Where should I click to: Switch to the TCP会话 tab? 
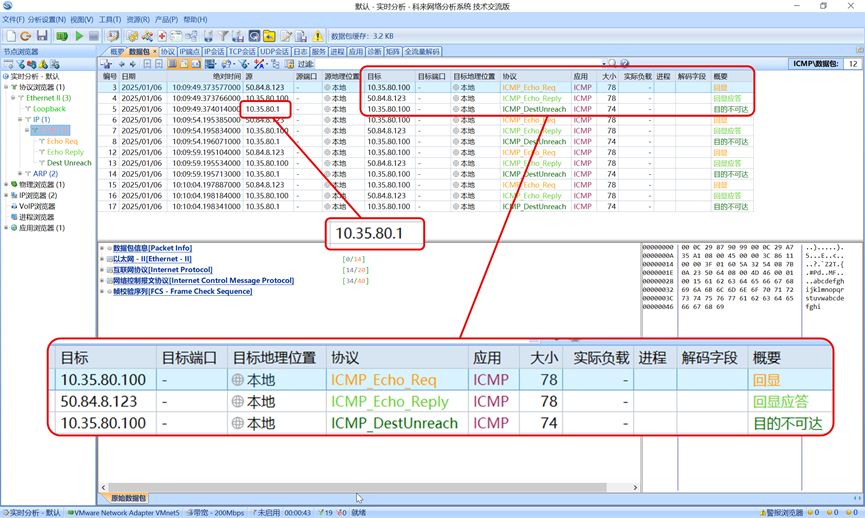[242, 51]
